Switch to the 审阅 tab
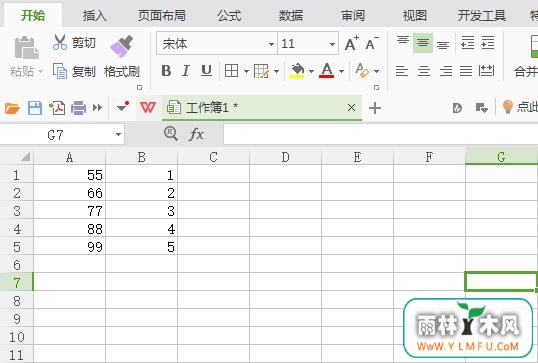 (353, 15)
